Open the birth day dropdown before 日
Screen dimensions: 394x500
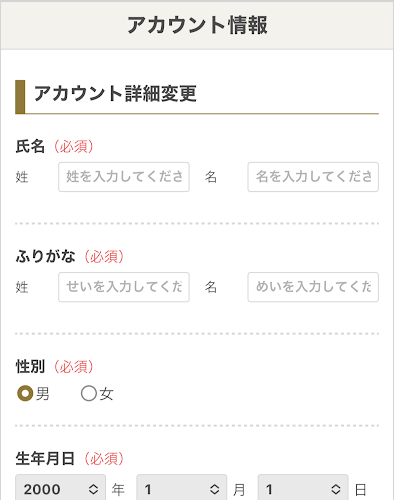pos(303,489)
